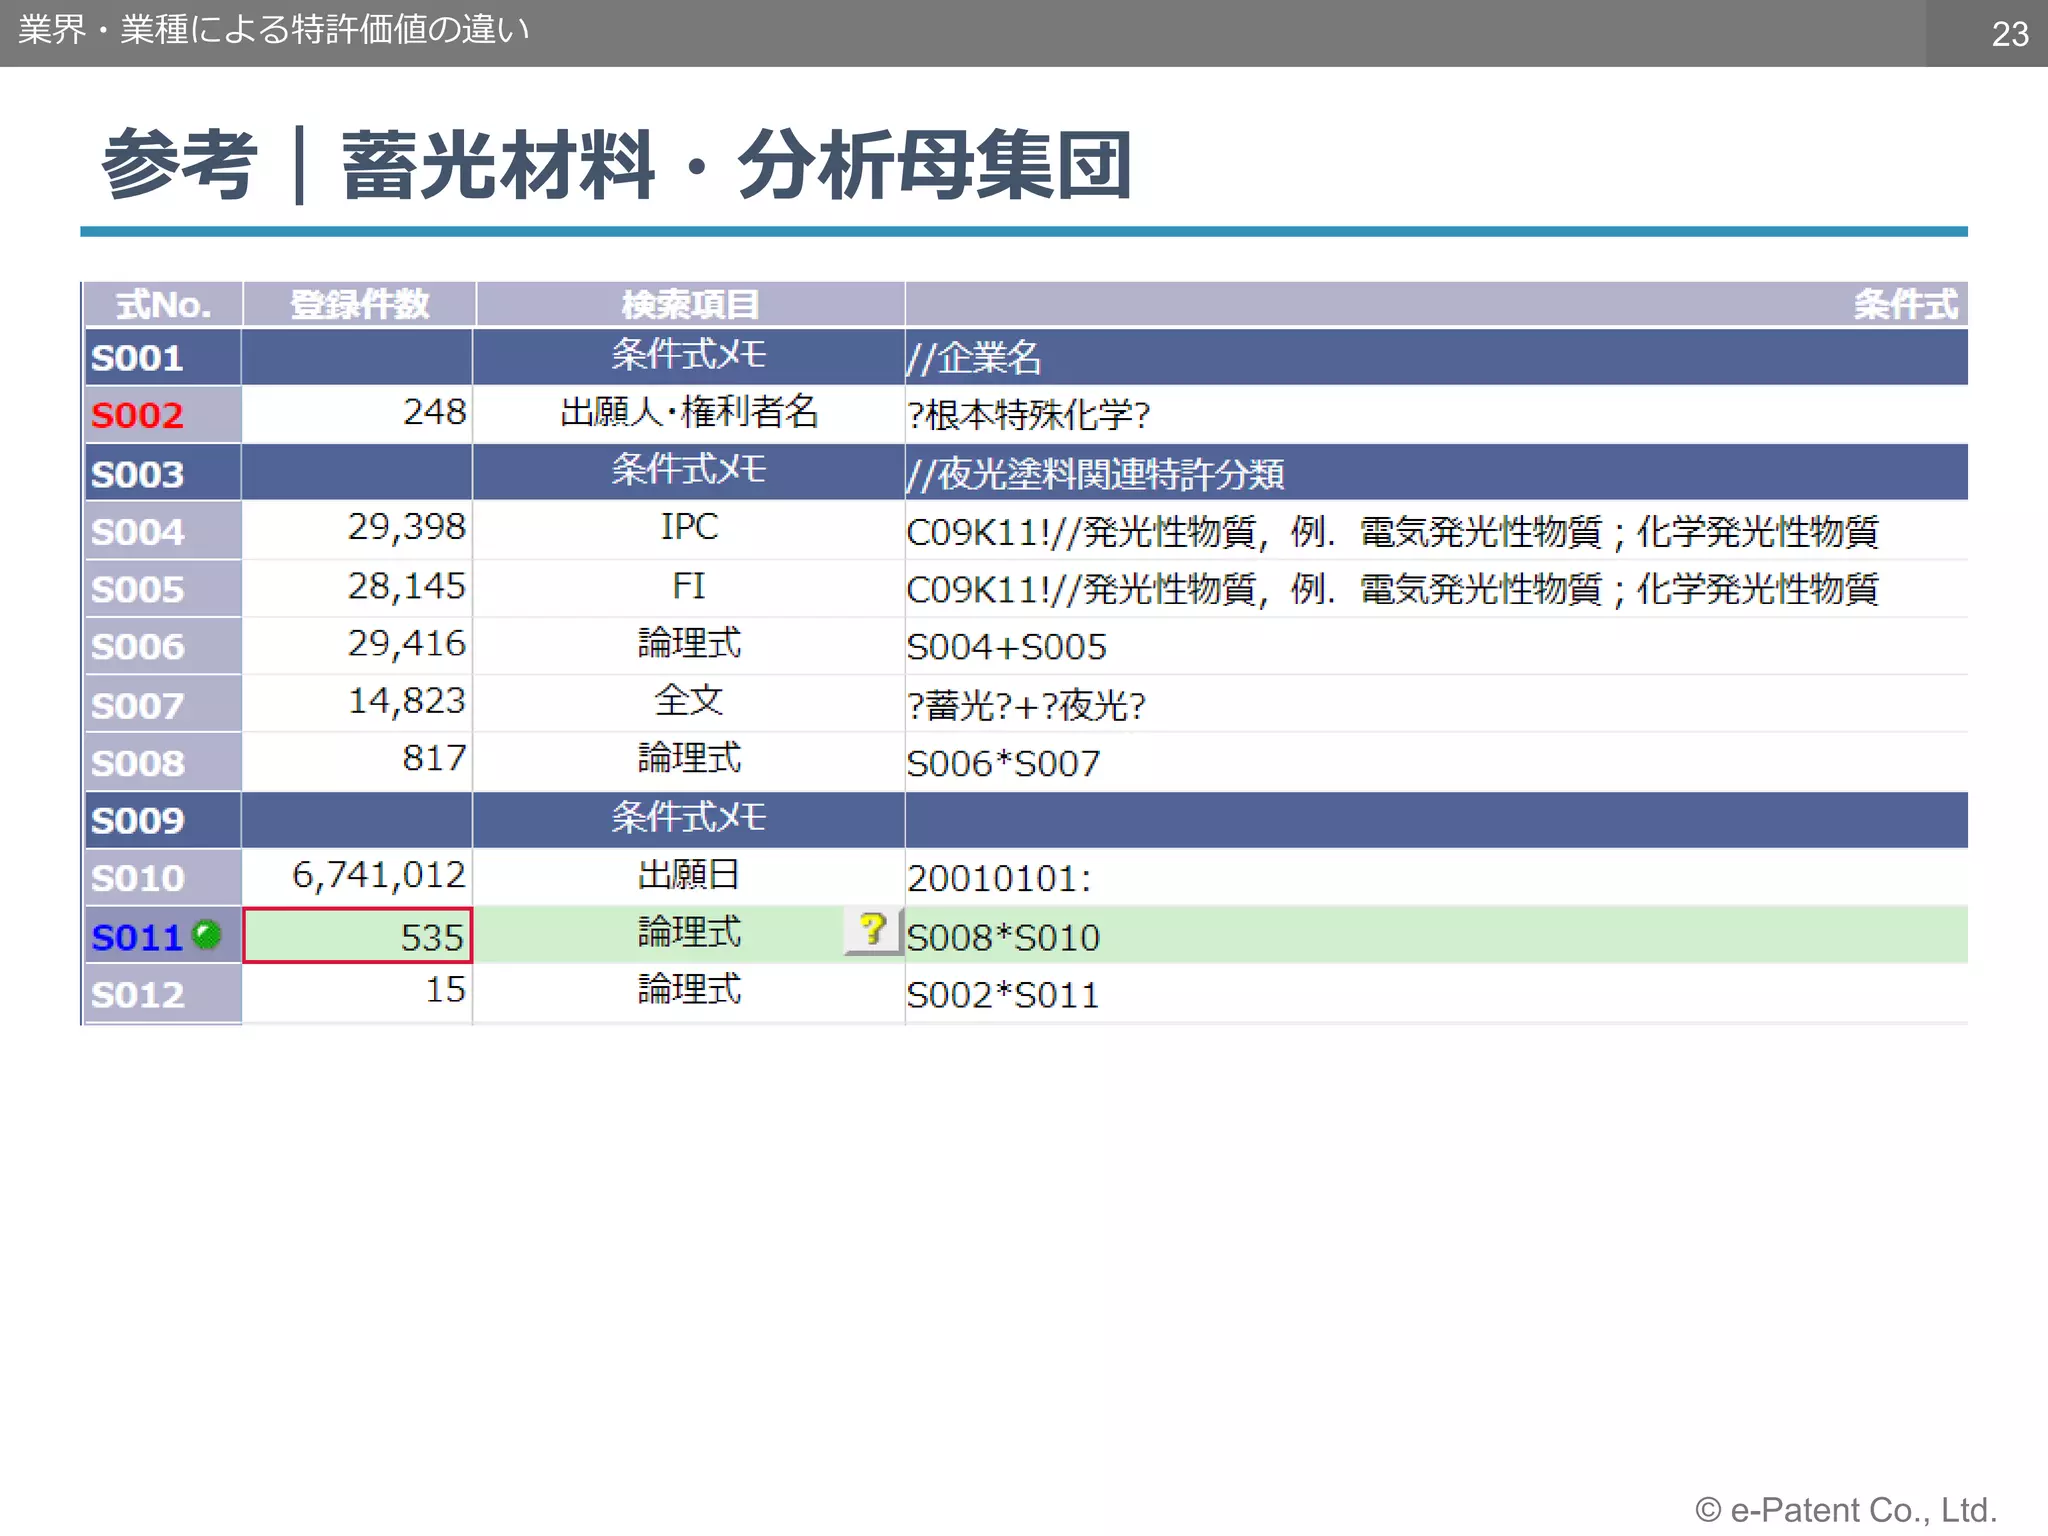Click the ?根本特殊化学? condition
2048x1536 pixels.
click(x=1029, y=415)
